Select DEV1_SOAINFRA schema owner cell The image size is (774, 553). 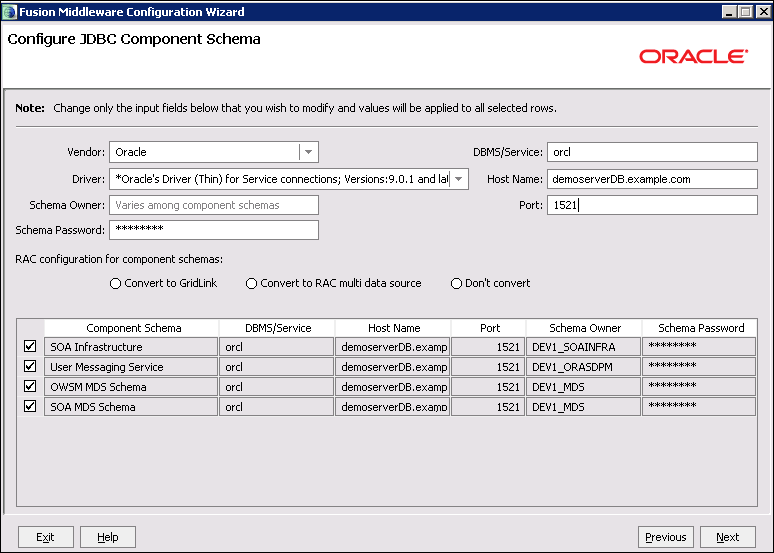point(584,347)
